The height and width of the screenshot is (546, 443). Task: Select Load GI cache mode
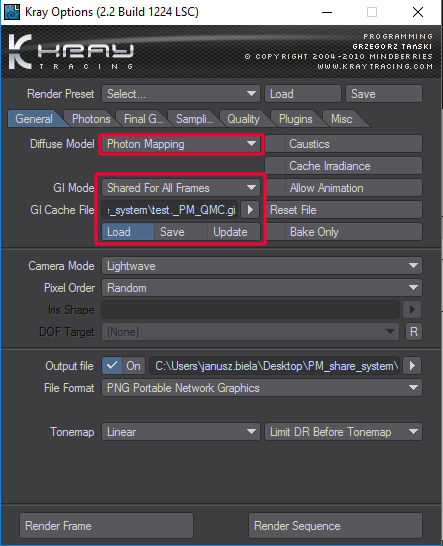click(x=128, y=232)
